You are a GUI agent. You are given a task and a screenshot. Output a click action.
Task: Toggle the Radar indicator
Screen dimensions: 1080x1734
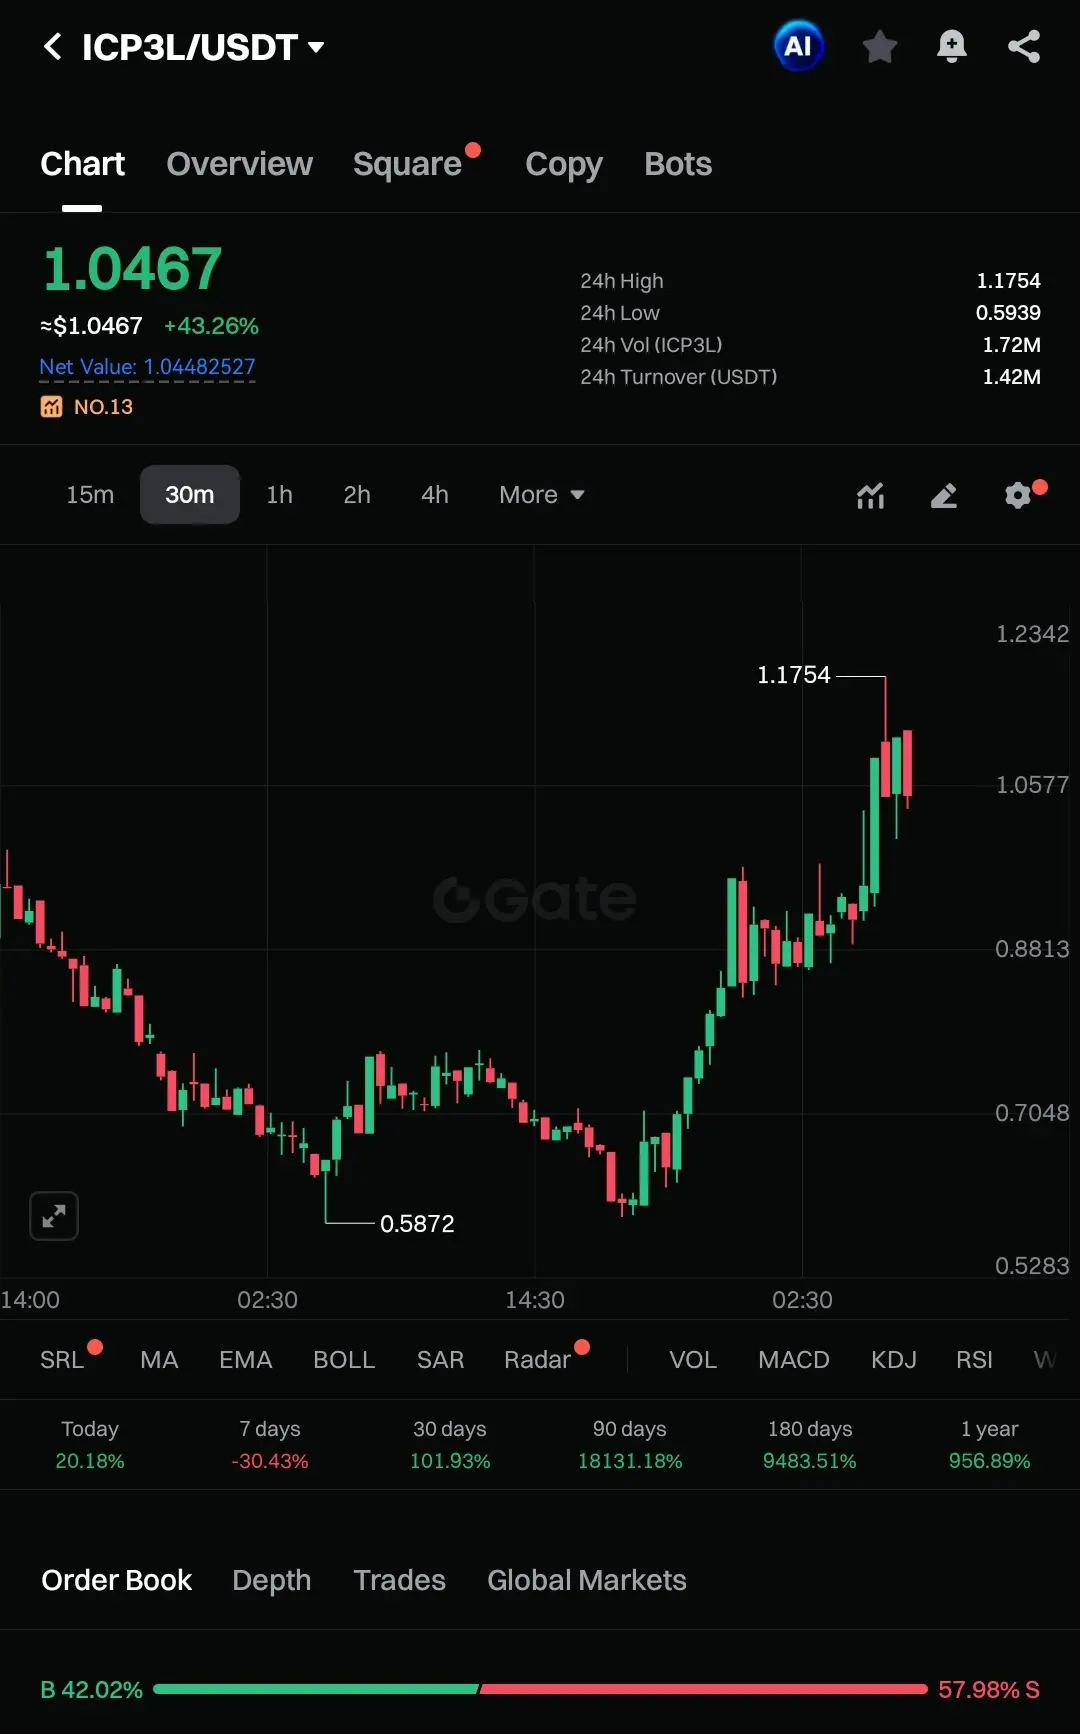coord(537,1360)
